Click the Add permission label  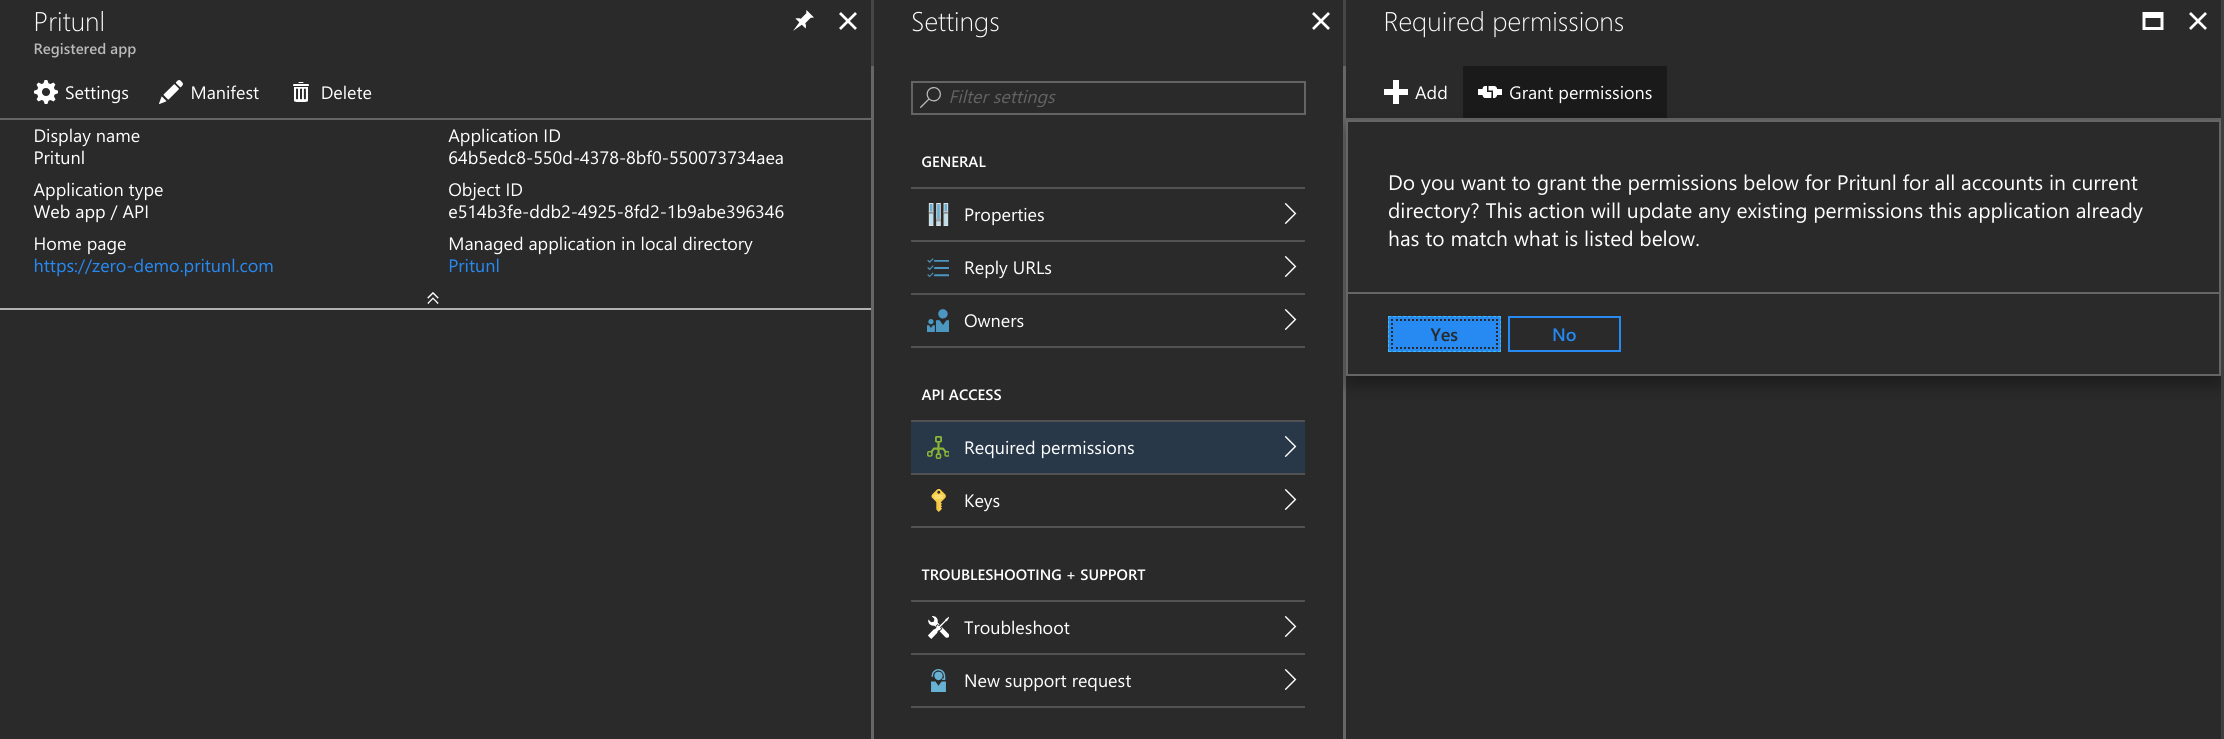pos(1431,93)
